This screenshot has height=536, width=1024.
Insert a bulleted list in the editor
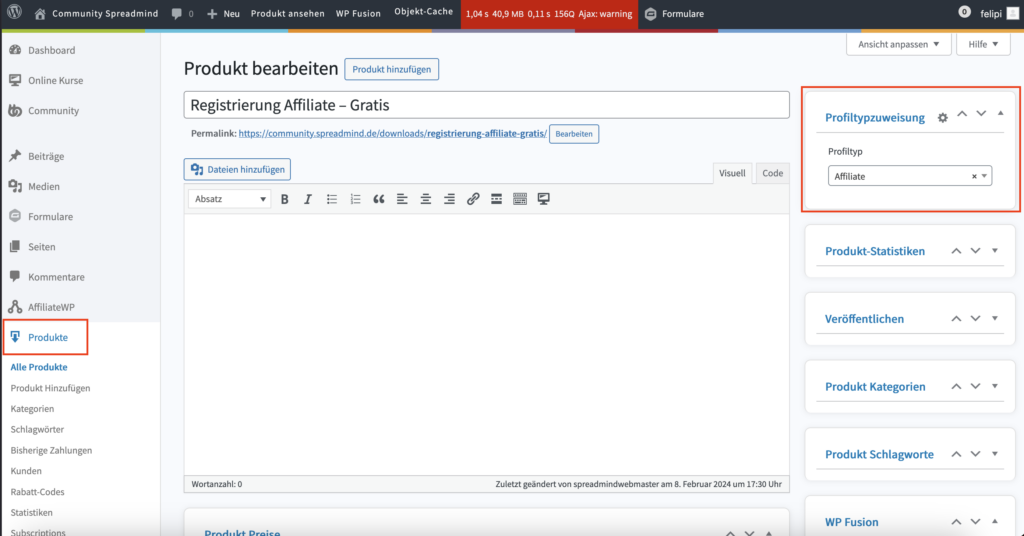[x=332, y=199]
